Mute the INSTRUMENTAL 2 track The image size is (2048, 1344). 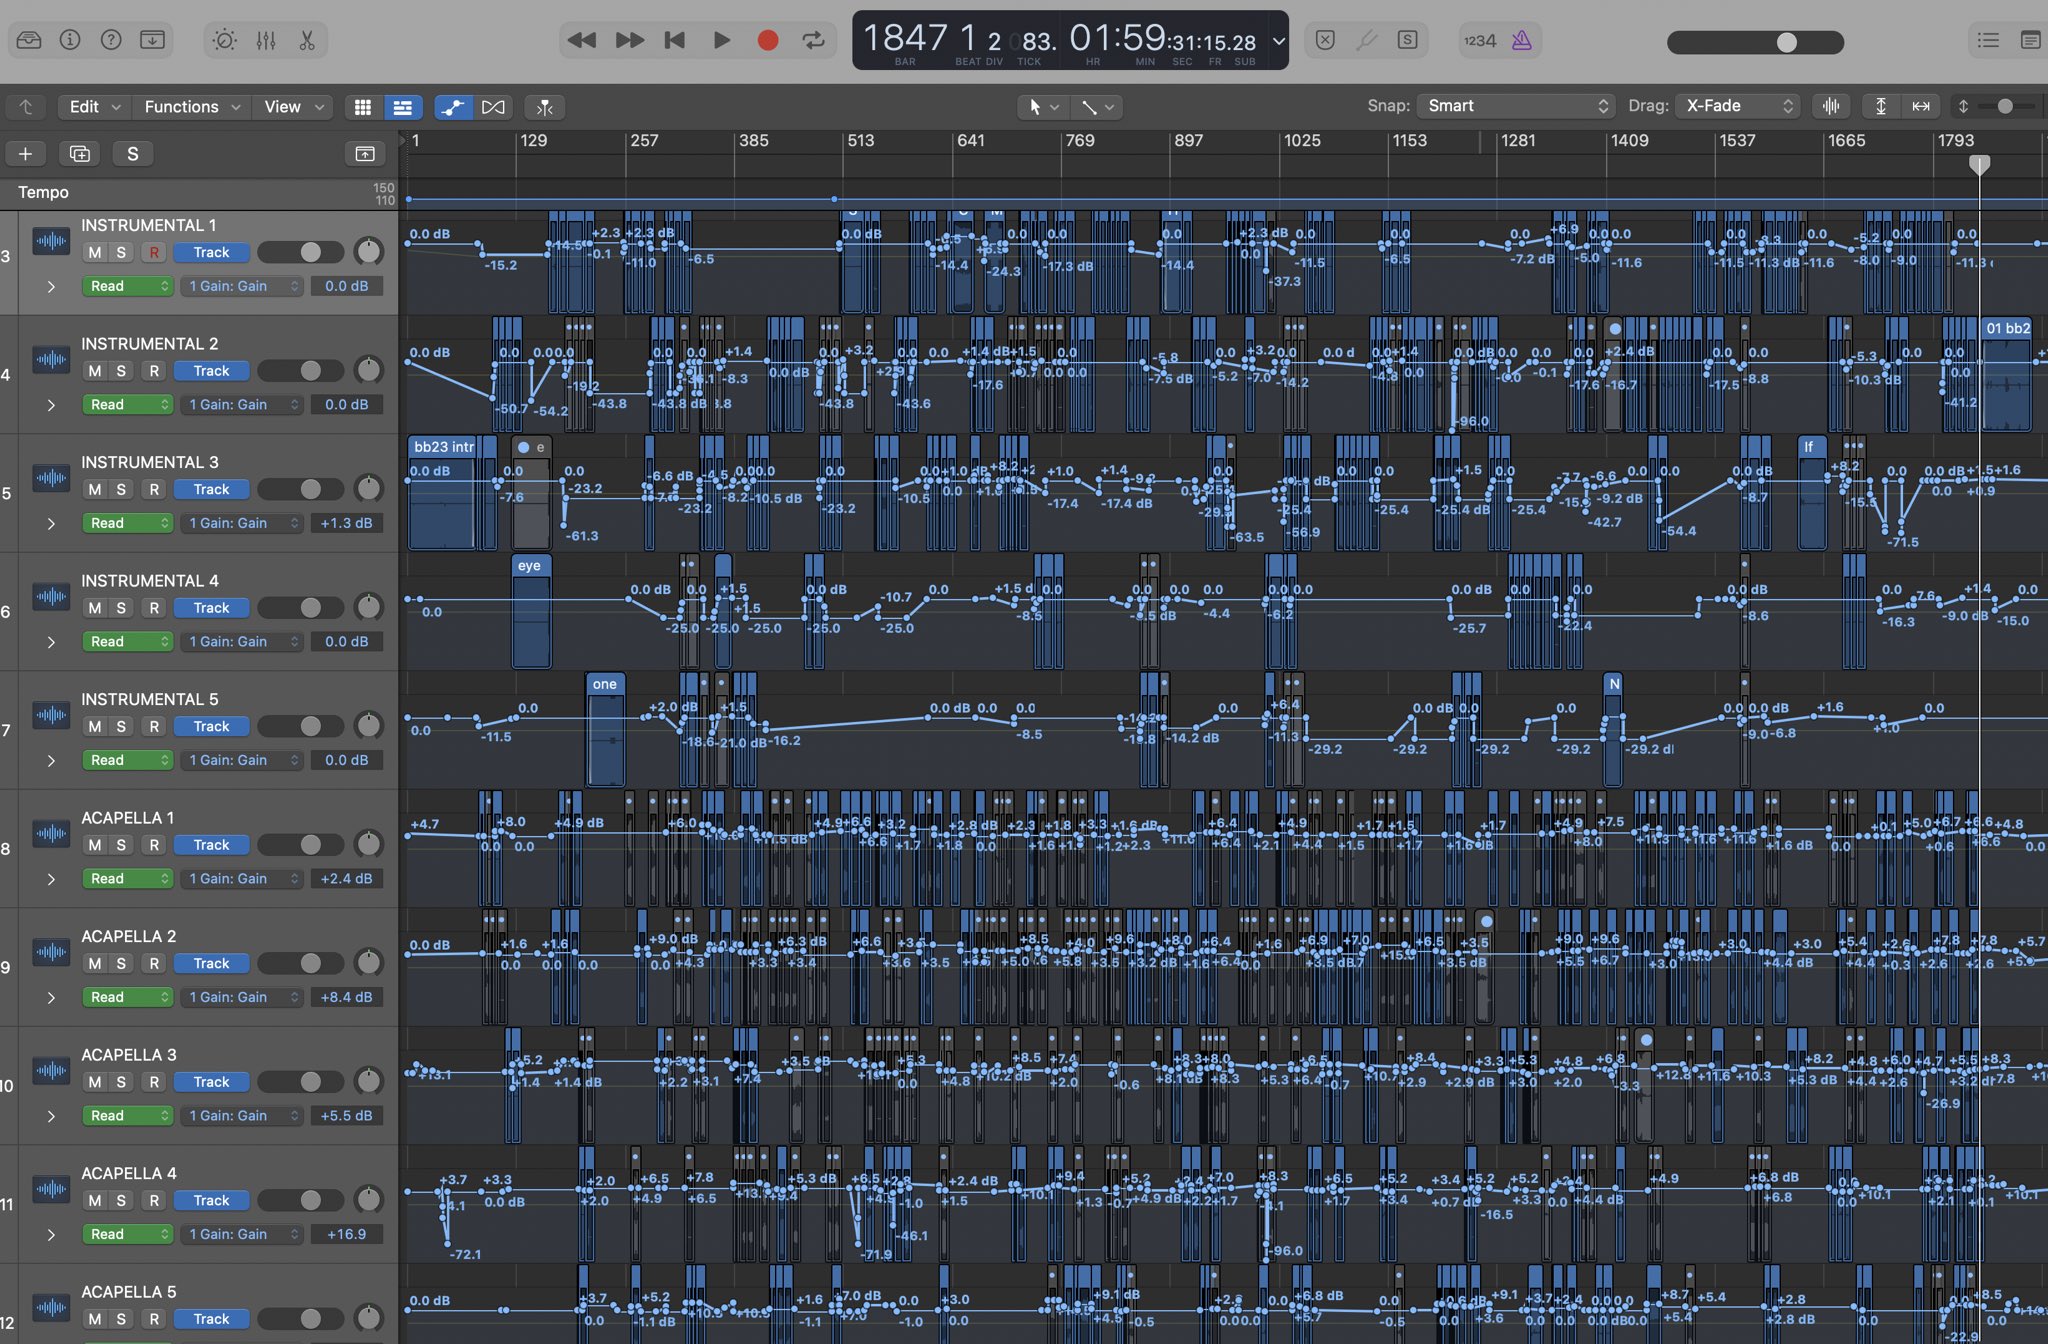[95, 371]
